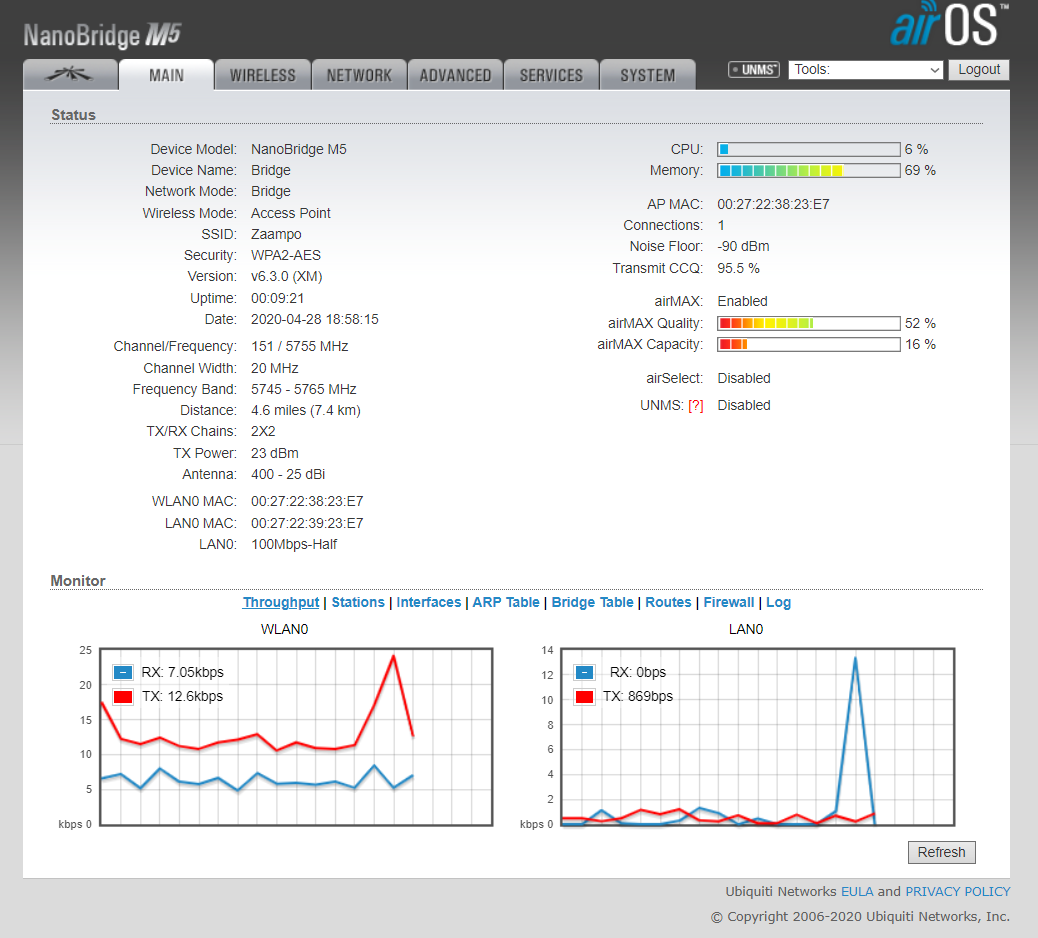View the Bridge Table
Viewport: 1038px width, 938px height.
592,602
